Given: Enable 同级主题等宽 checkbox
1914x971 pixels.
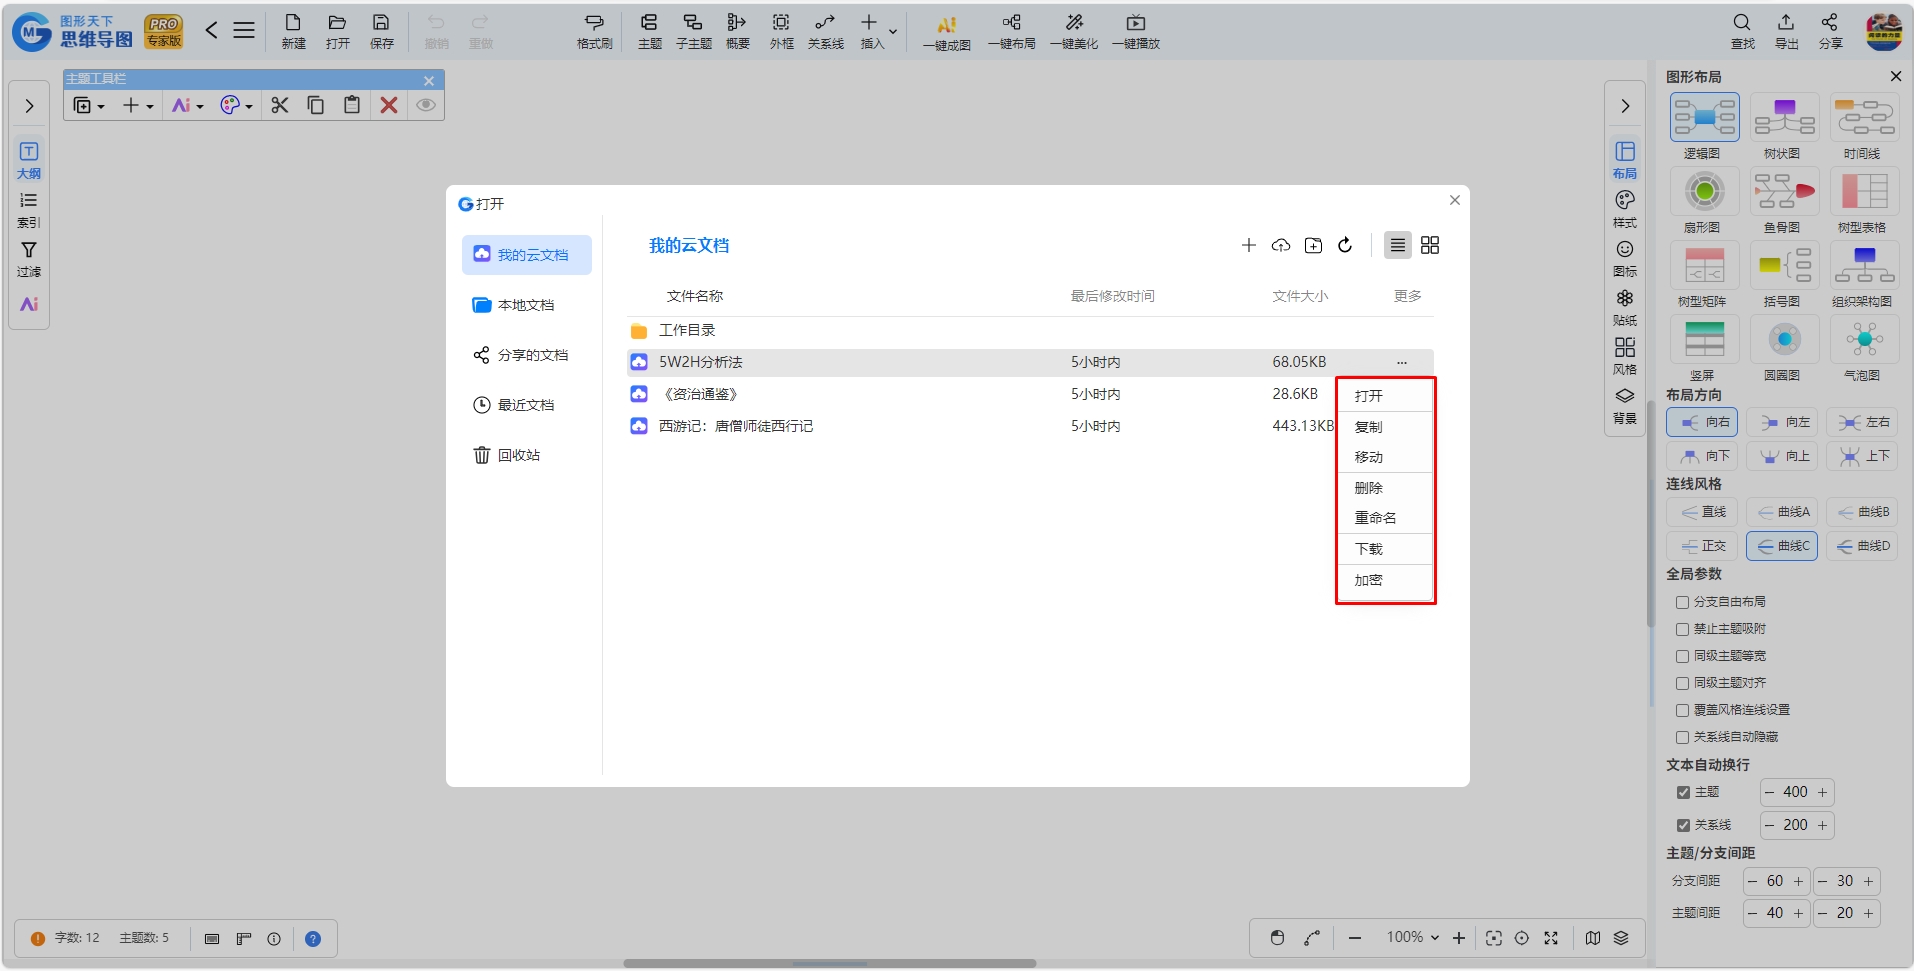Looking at the screenshot, I should click(x=1682, y=656).
